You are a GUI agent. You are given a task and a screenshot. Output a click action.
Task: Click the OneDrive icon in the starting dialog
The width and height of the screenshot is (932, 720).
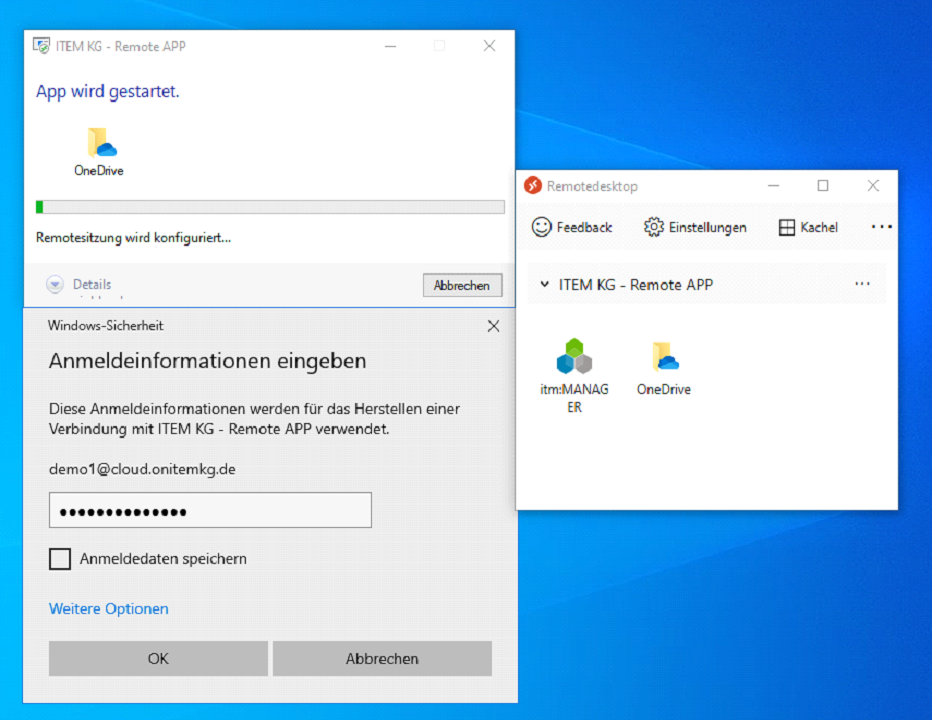coord(101,143)
